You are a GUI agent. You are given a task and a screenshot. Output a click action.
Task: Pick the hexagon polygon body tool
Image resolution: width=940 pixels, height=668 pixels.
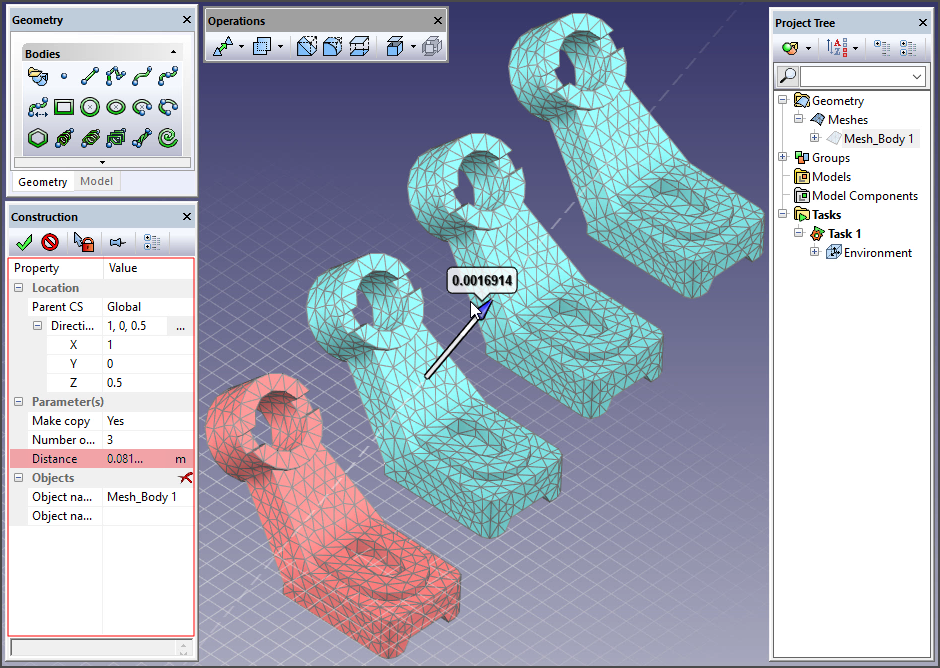(x=37, y=138)
